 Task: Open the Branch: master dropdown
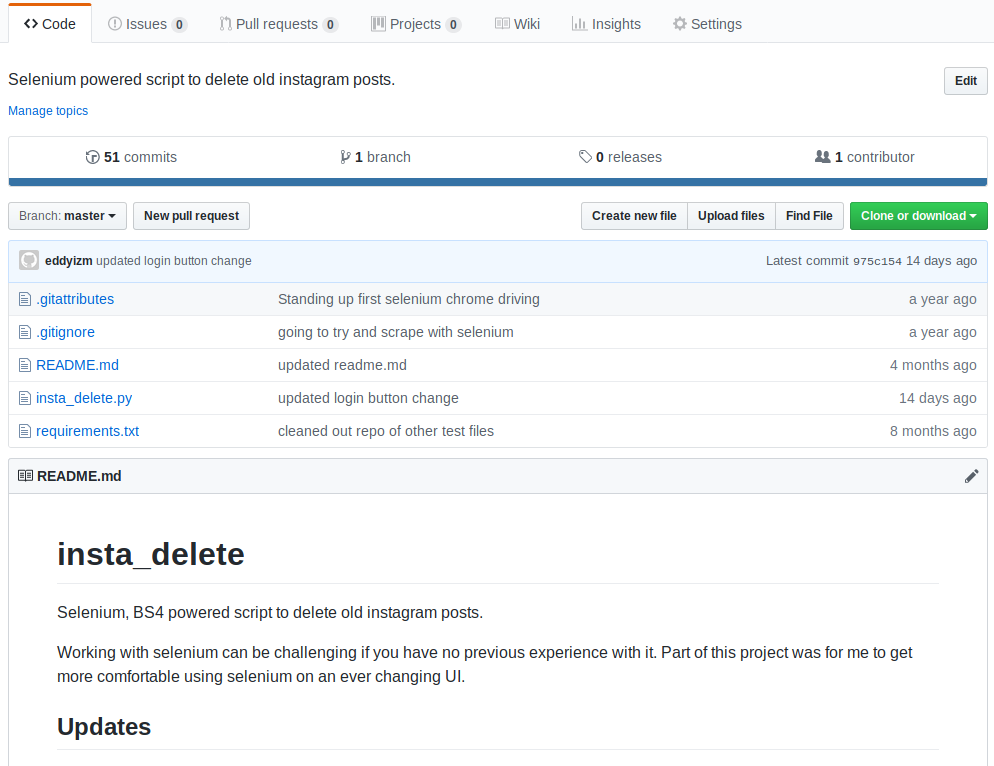tap(68, 216)
